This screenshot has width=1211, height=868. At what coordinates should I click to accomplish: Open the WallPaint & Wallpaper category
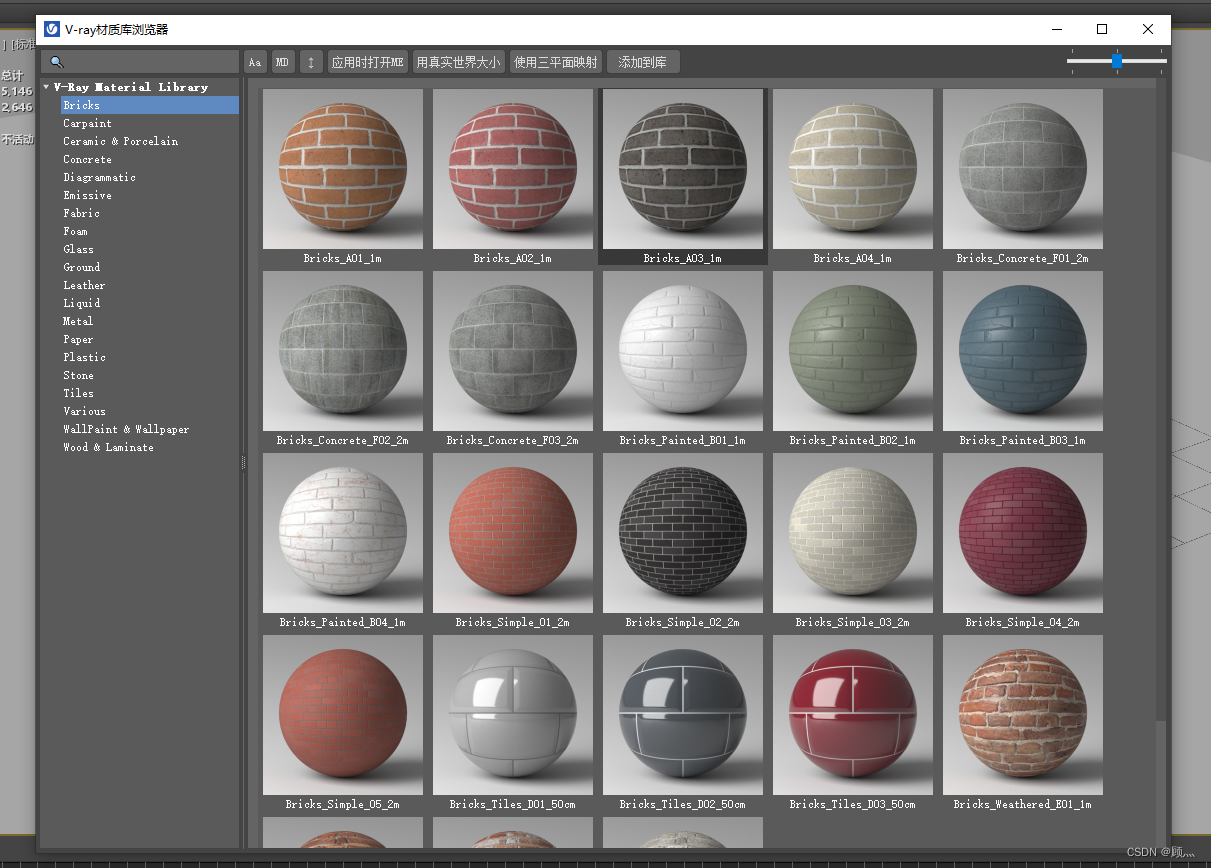(126, 429)
